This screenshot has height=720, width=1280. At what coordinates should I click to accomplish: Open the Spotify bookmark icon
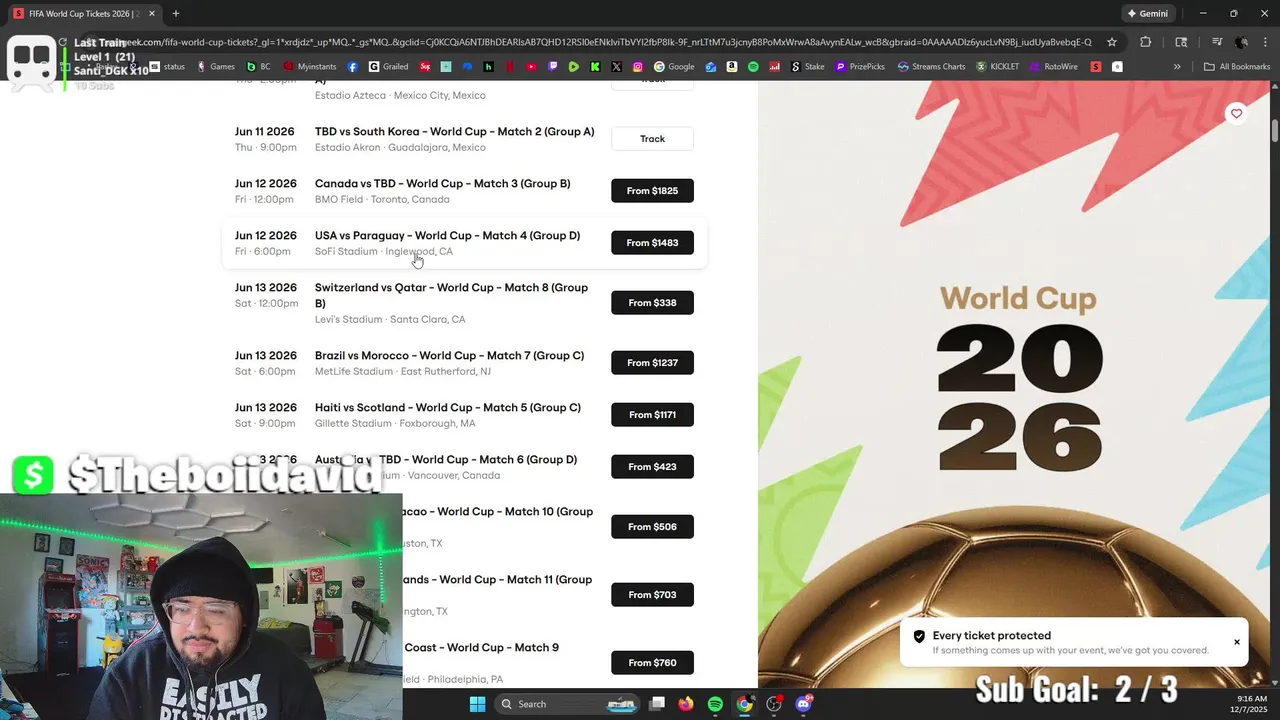tap(753, 67)
